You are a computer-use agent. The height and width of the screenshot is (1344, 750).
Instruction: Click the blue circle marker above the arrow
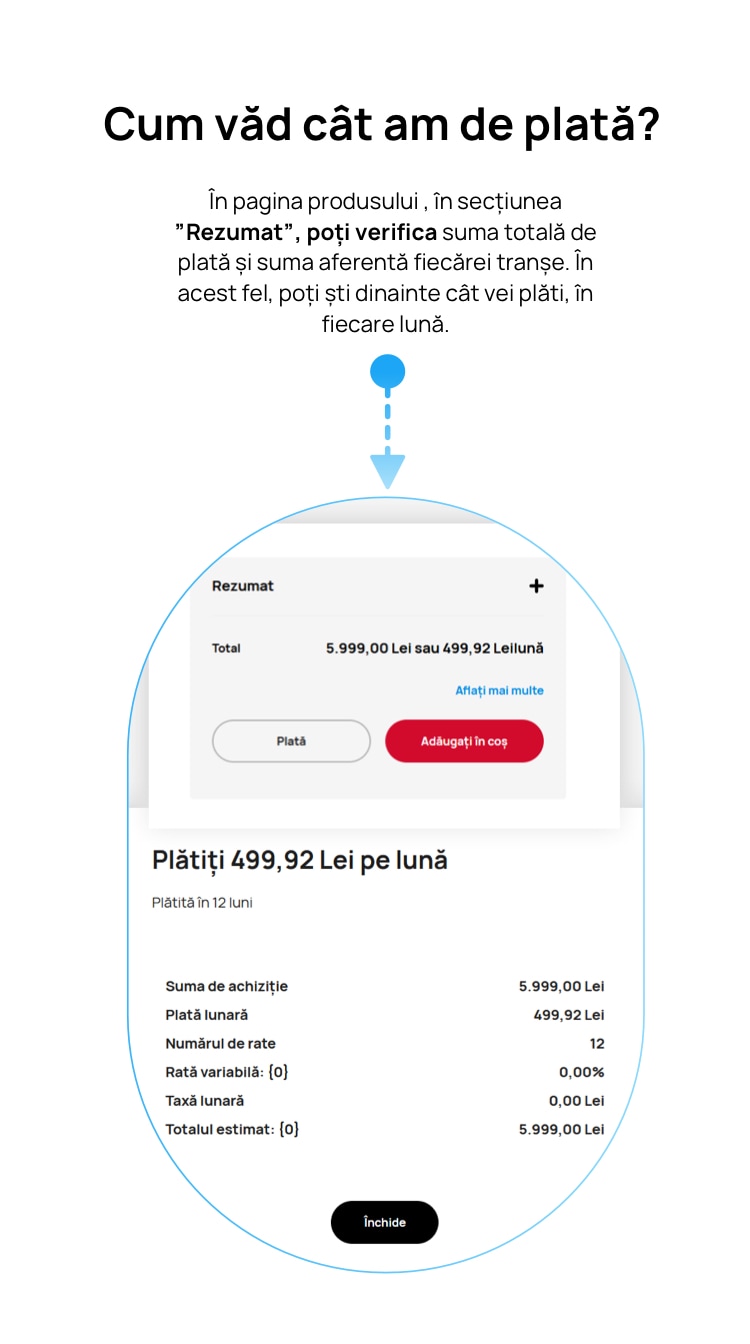(388, 372)
